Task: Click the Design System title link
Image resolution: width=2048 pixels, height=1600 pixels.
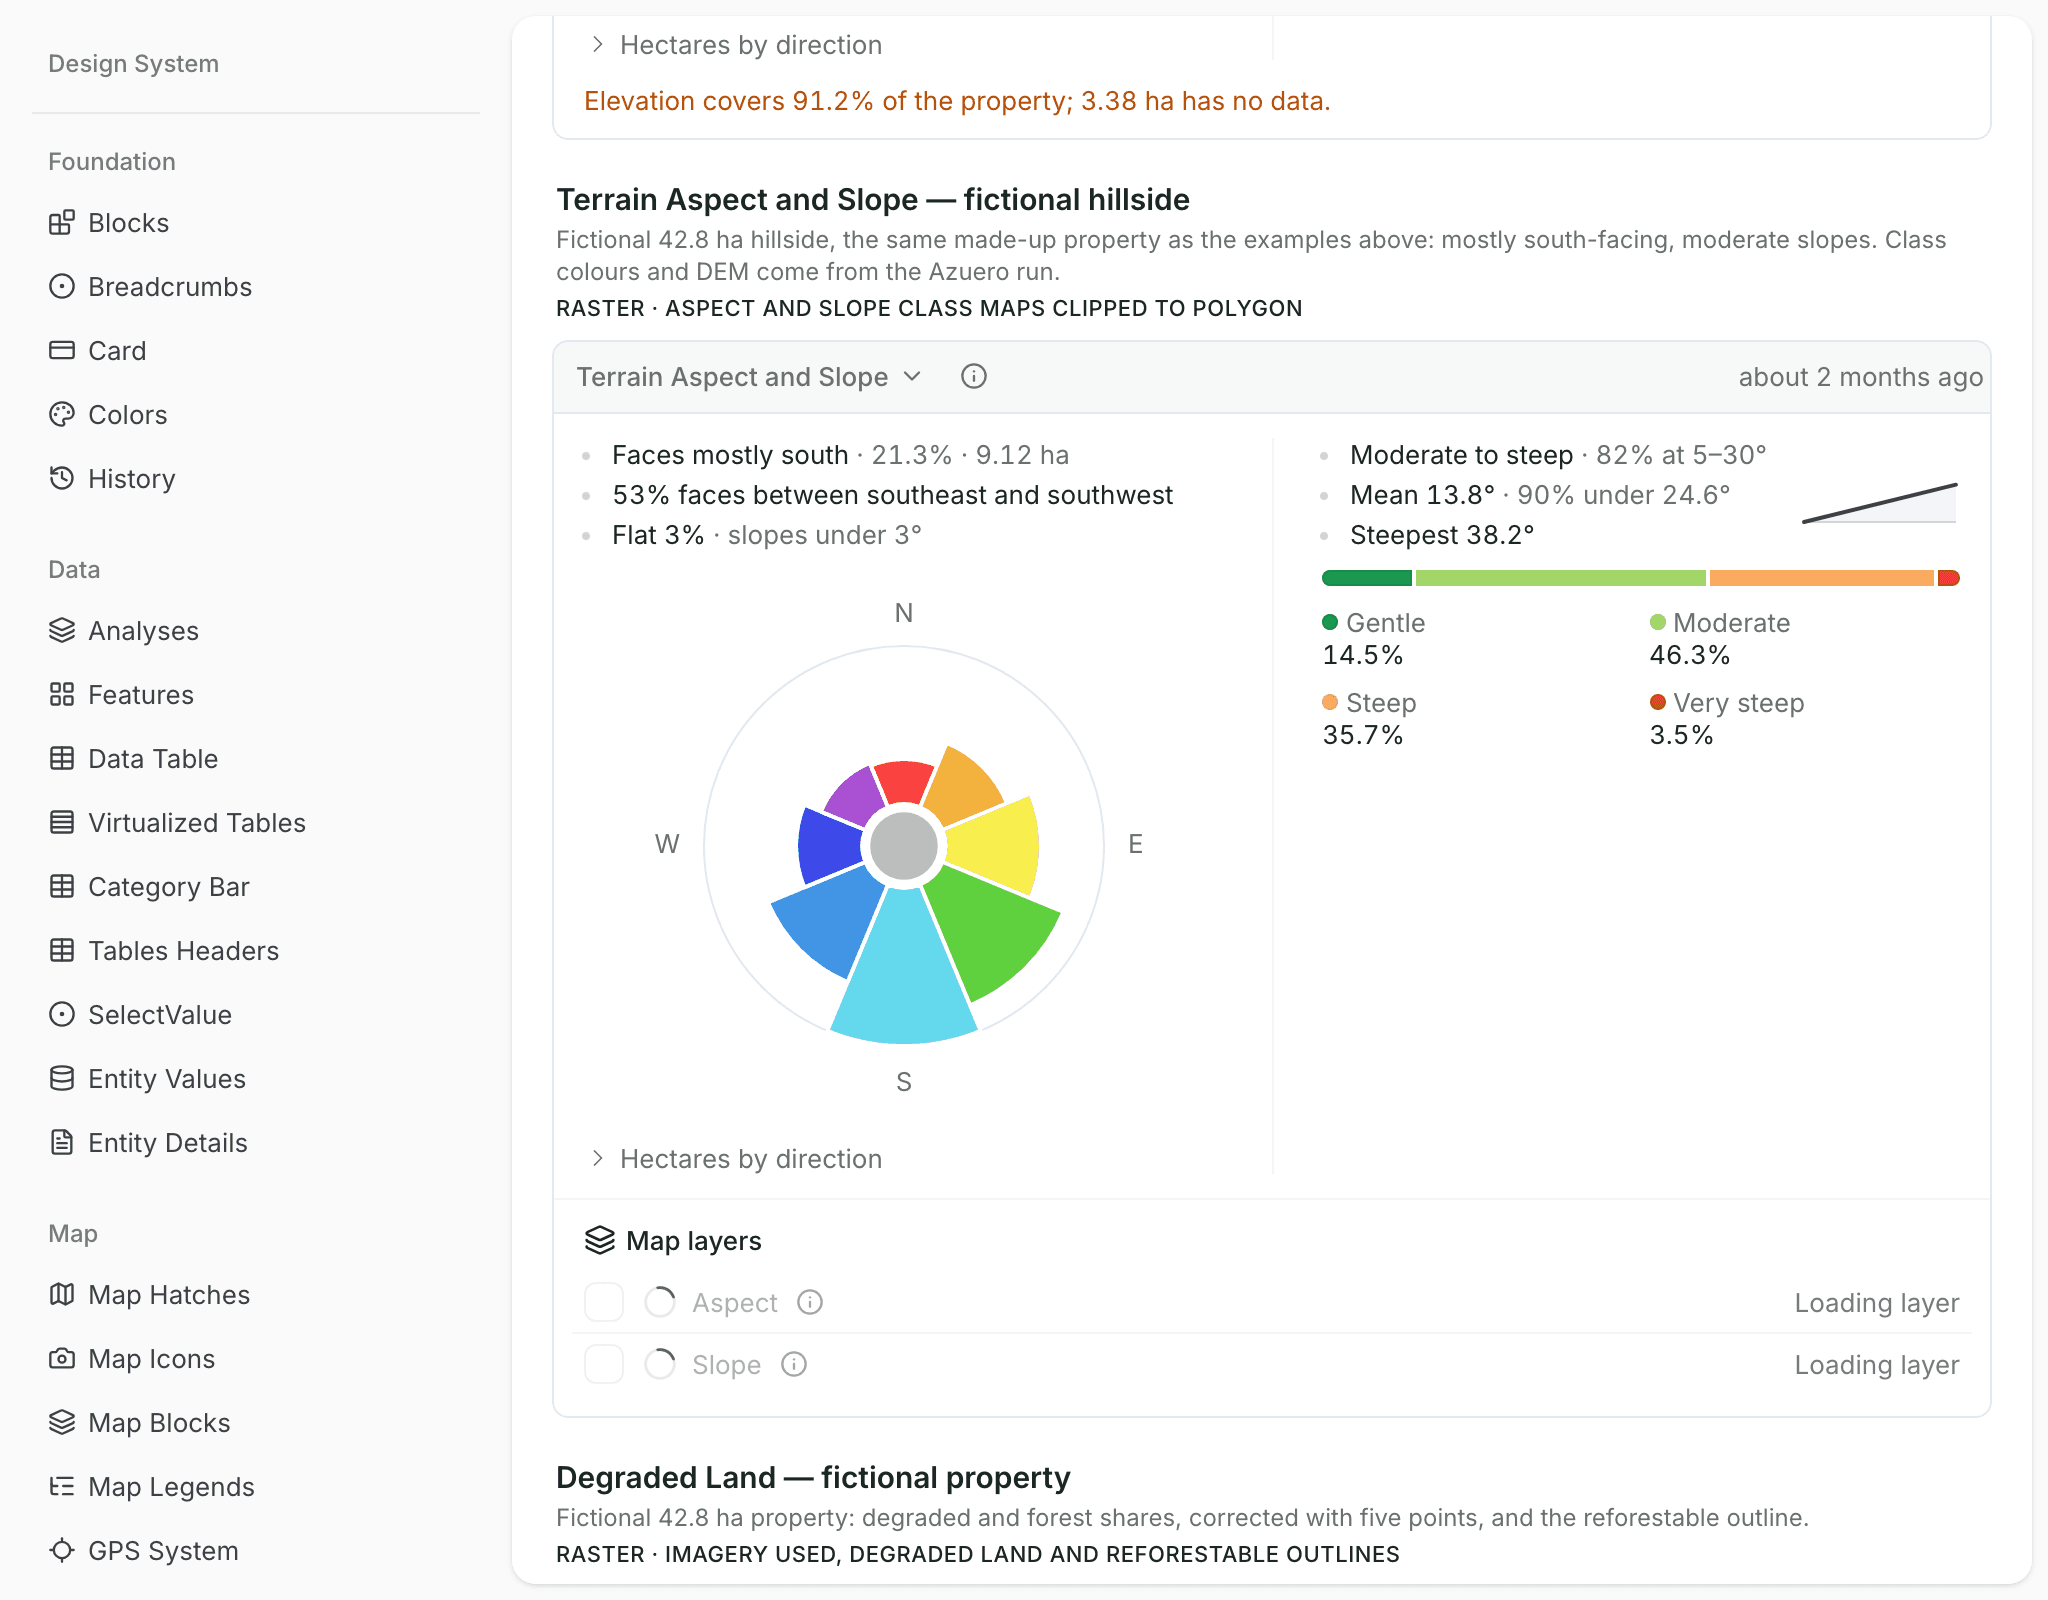Action: pyautogui.click(x=133, y=64)
